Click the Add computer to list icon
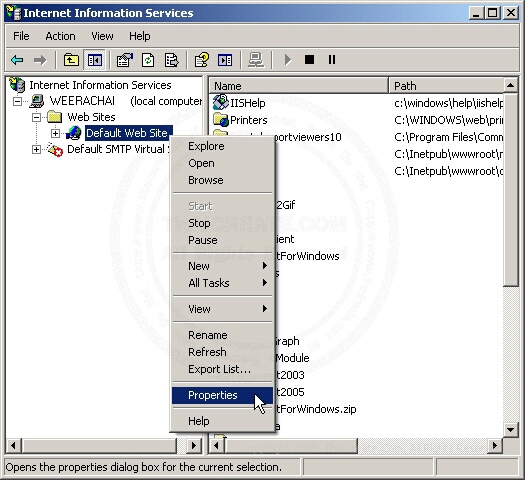525x480 pixels. [x=256, y=60]
